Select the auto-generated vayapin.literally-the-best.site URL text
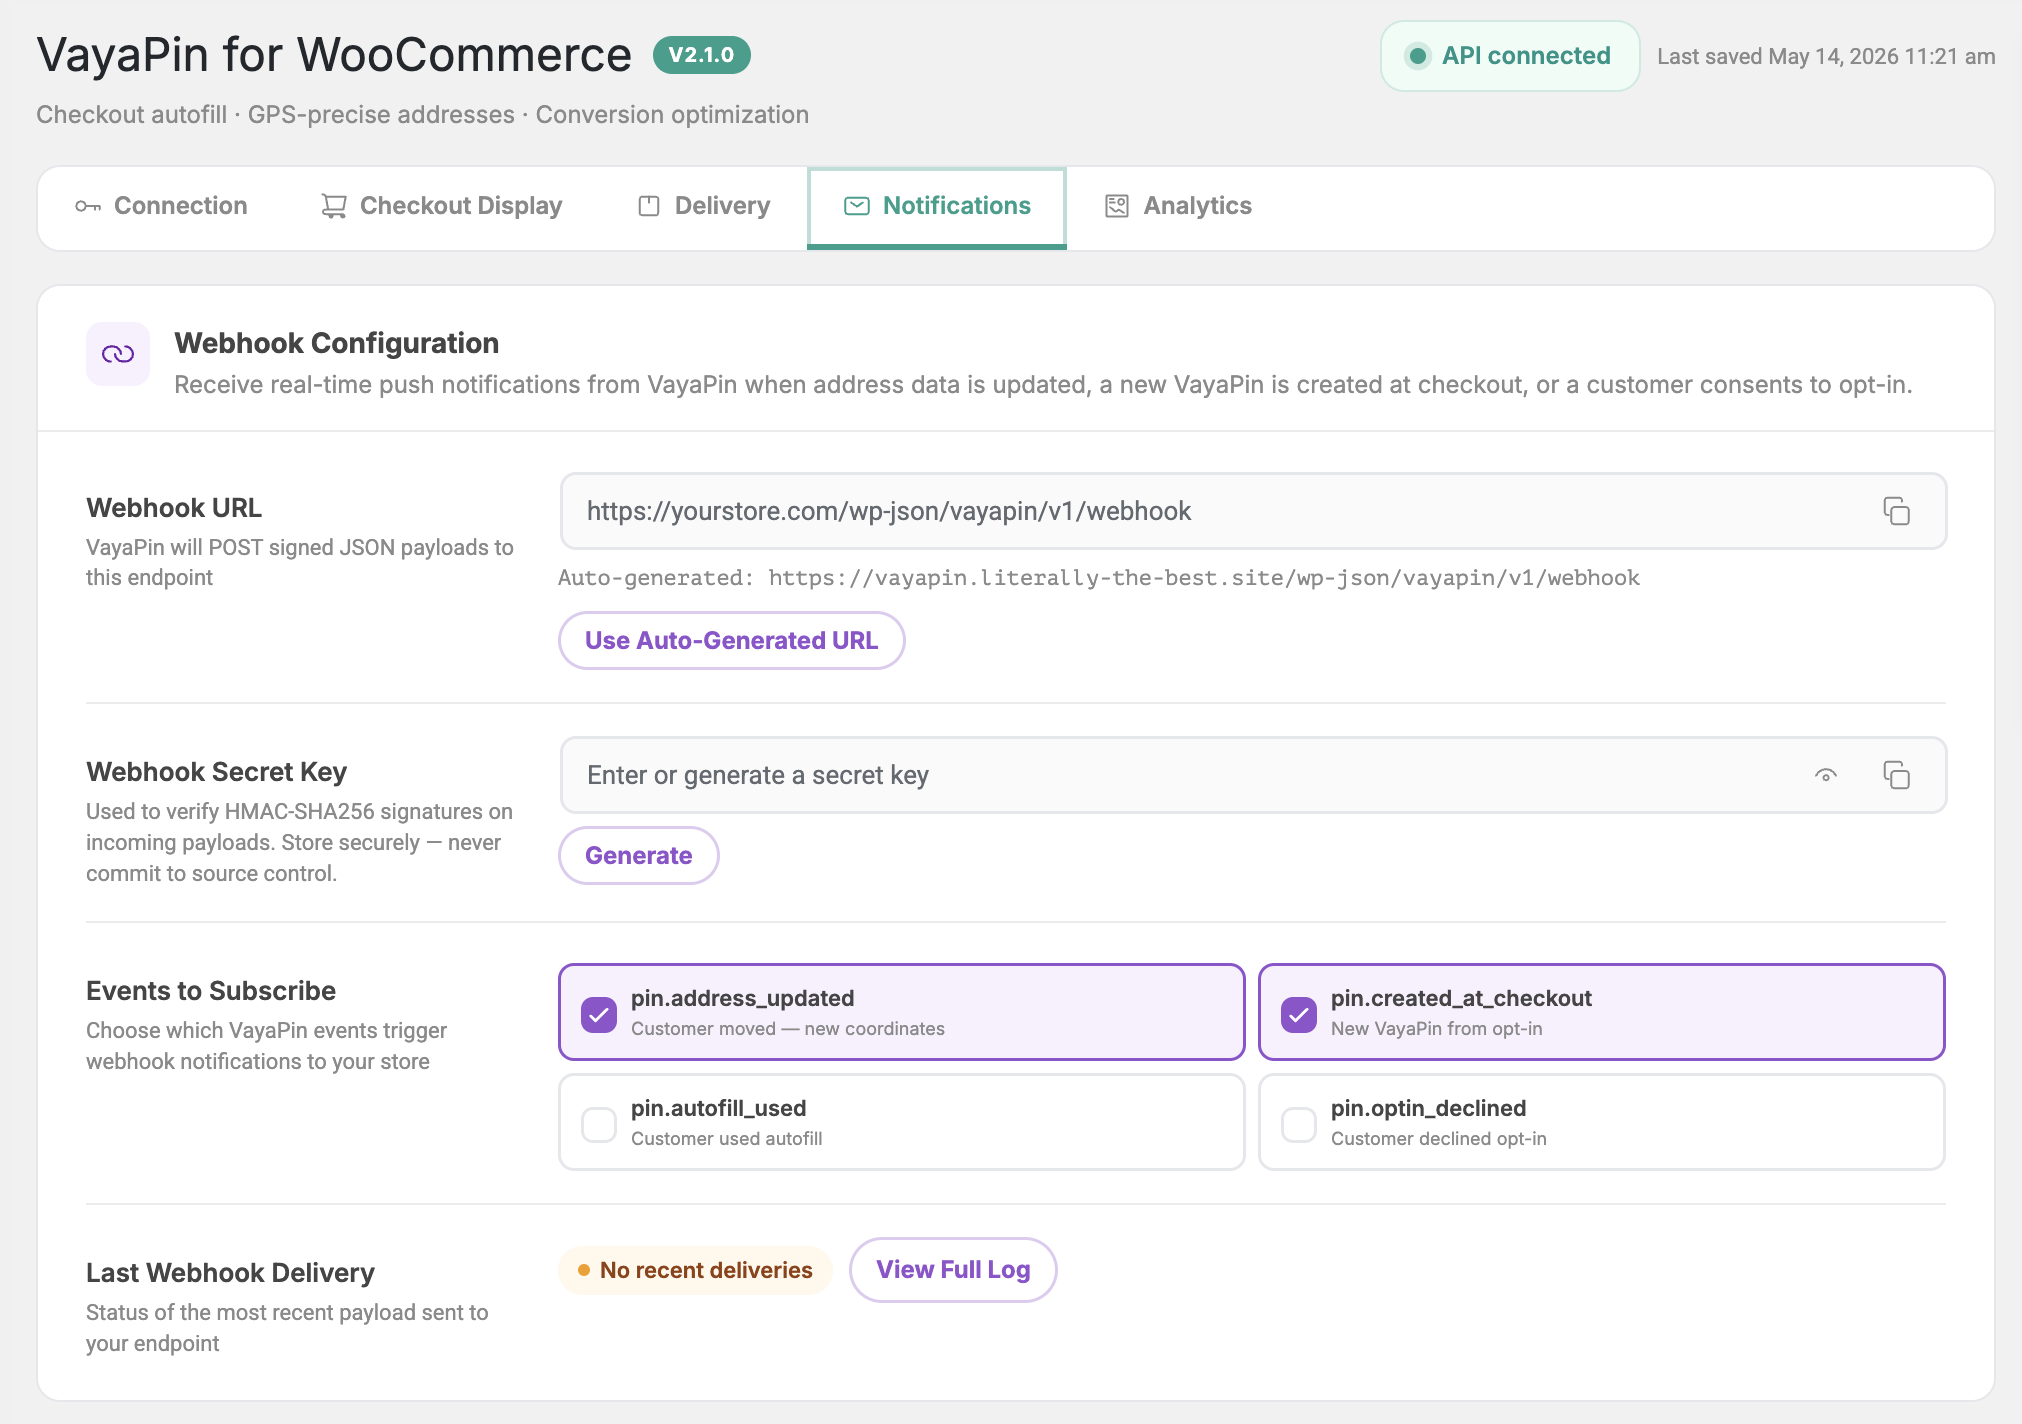The height and width of the screenshot is (1424, 2022). pyautogui.click(x=1204, y=578)
